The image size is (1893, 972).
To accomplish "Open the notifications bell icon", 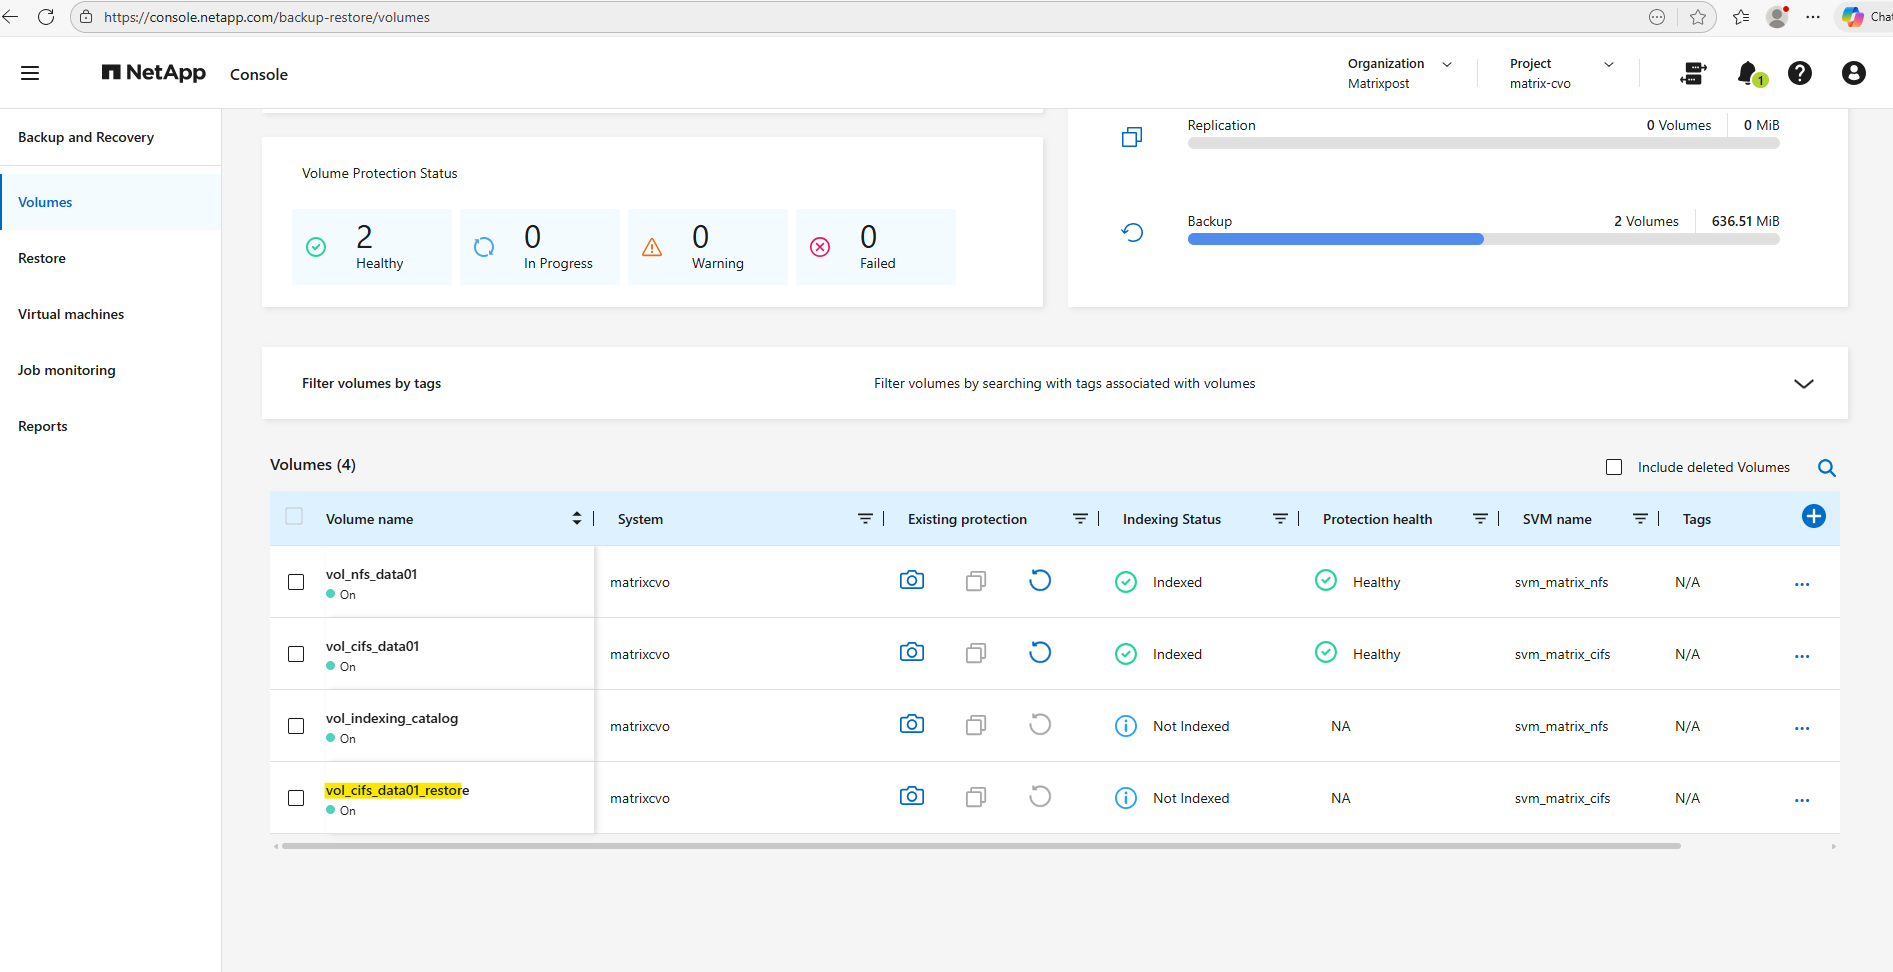I will 1748,73.
